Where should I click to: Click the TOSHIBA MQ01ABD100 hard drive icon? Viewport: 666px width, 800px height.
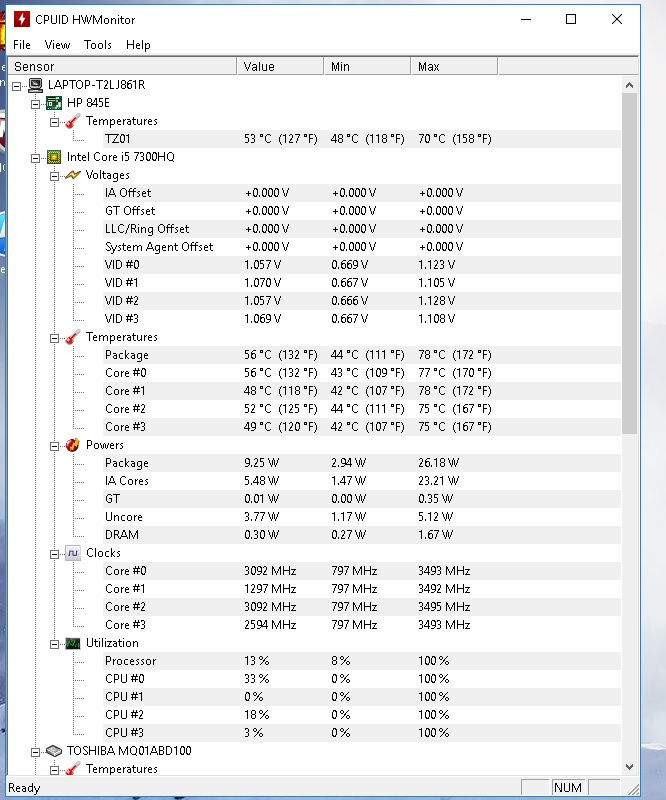point(54,751)
